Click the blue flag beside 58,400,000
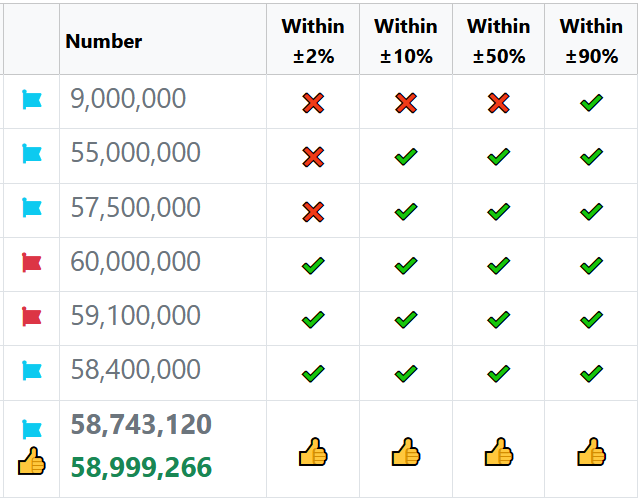Viewport: 640px width, 500px height. (32, 371)
